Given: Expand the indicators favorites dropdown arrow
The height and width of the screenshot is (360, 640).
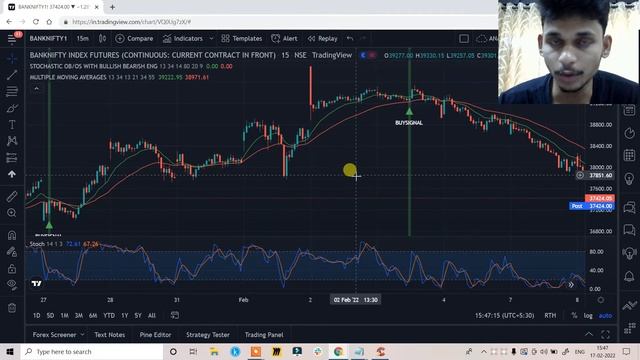Looking at the screenshot, I should [211, 38].
